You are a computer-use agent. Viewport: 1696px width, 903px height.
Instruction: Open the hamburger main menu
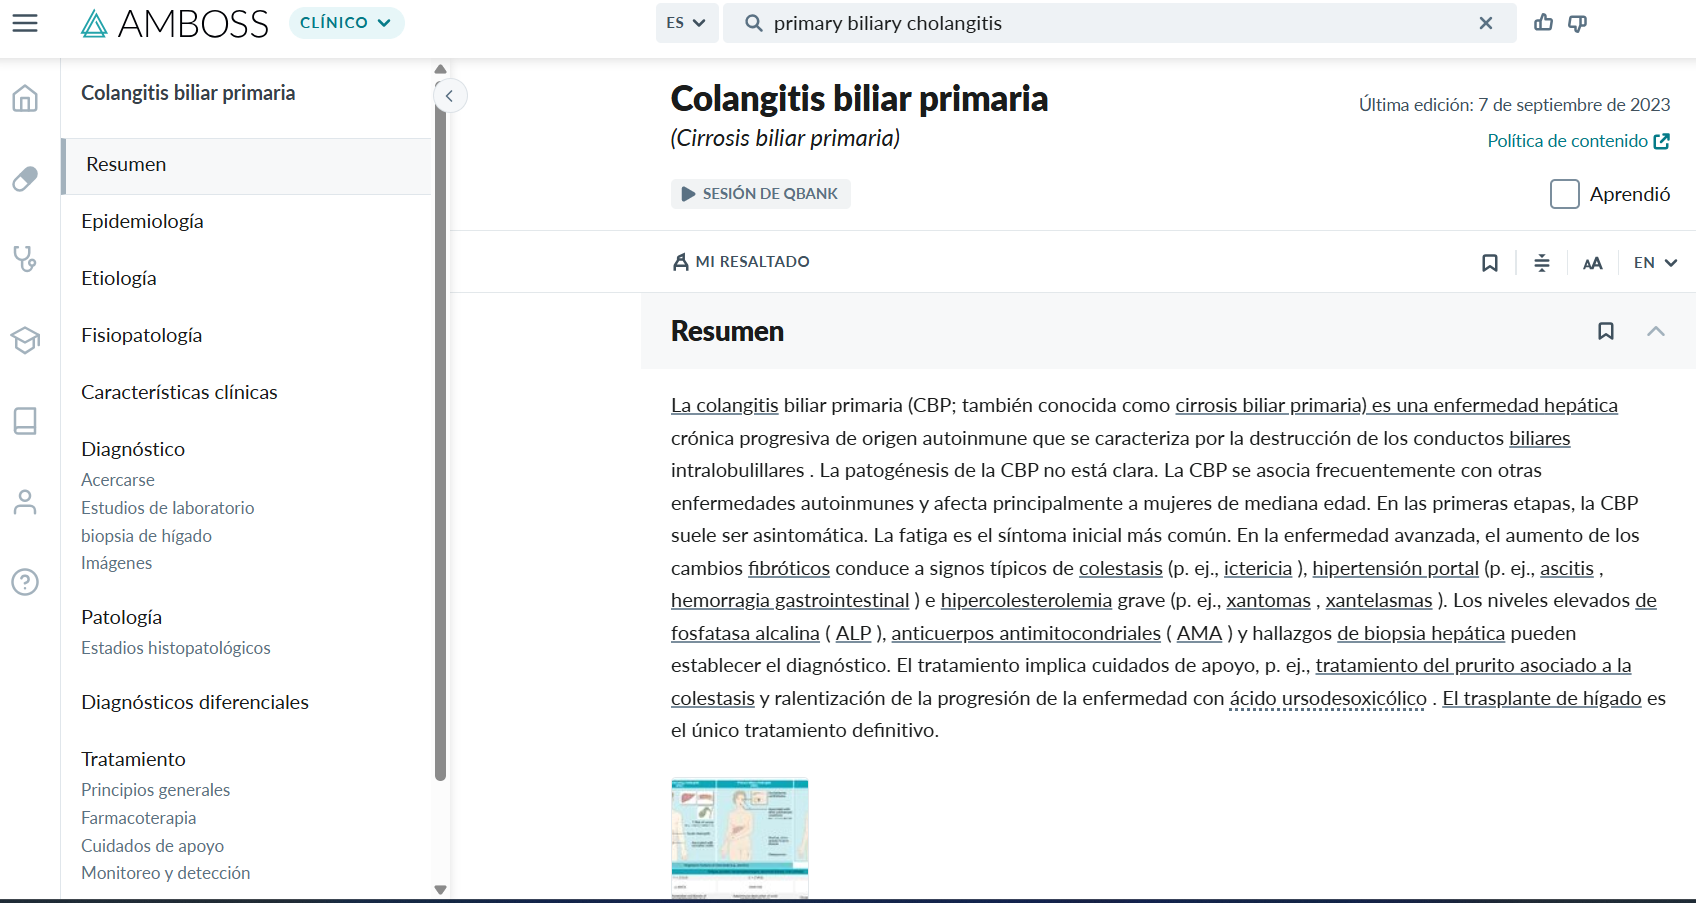click(25, 23)
